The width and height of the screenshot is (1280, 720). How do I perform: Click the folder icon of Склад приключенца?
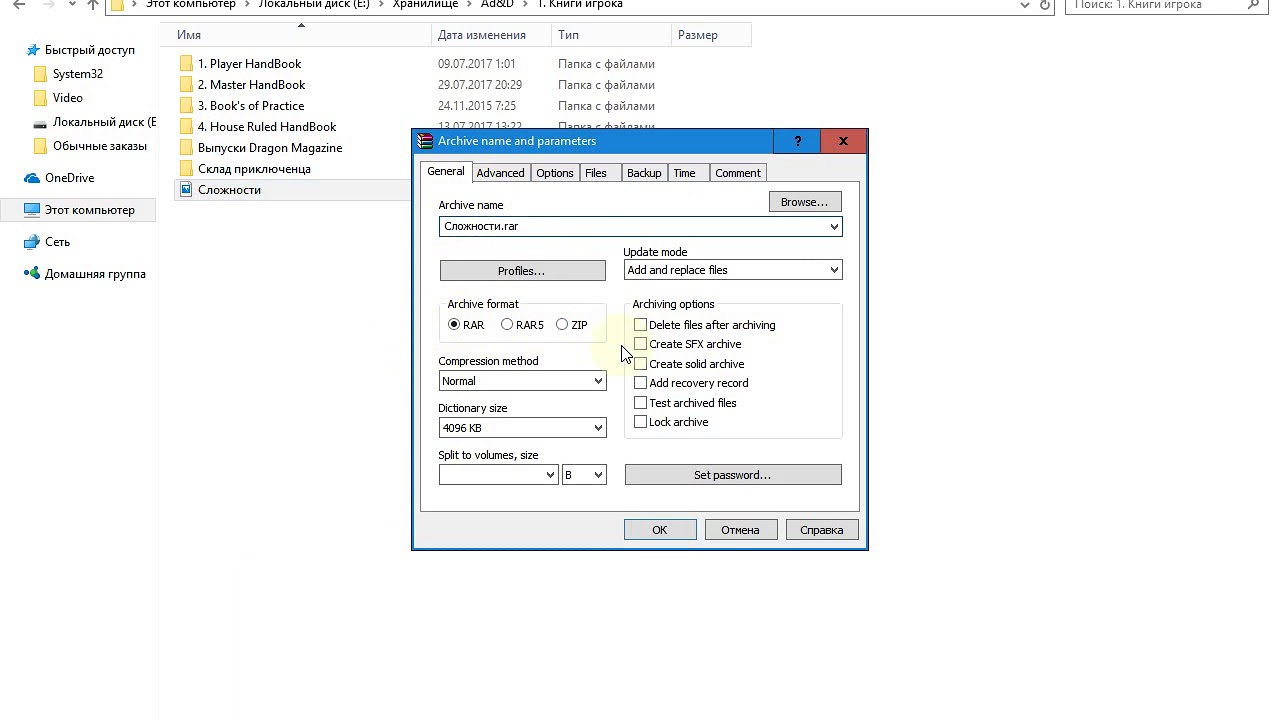click(186, 169)
